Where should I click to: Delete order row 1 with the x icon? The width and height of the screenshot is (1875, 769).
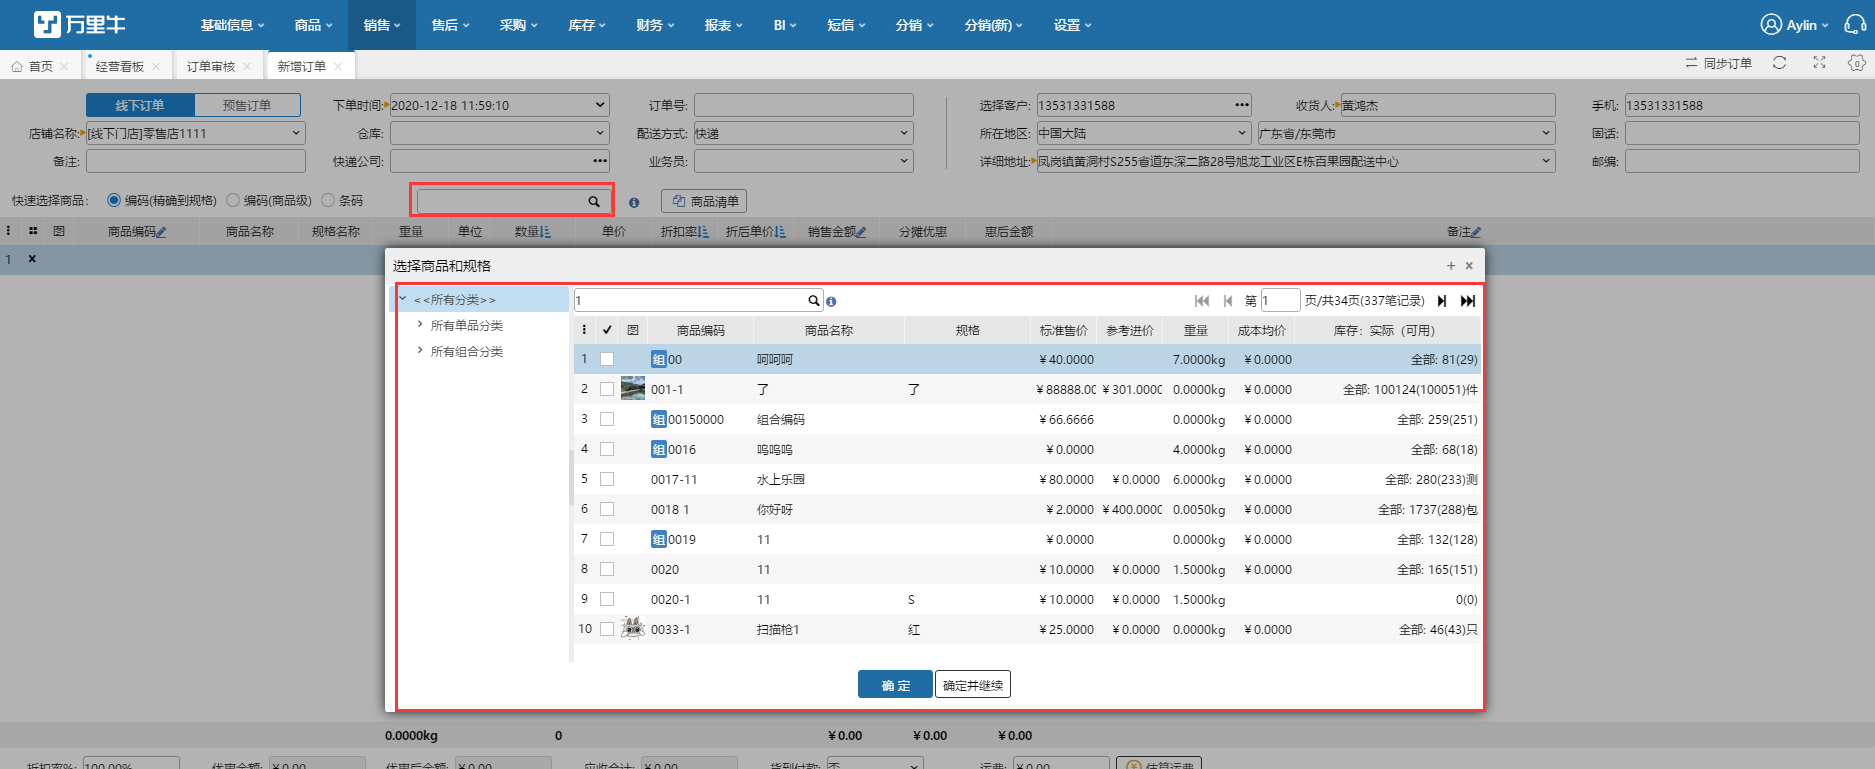(32, 259)
